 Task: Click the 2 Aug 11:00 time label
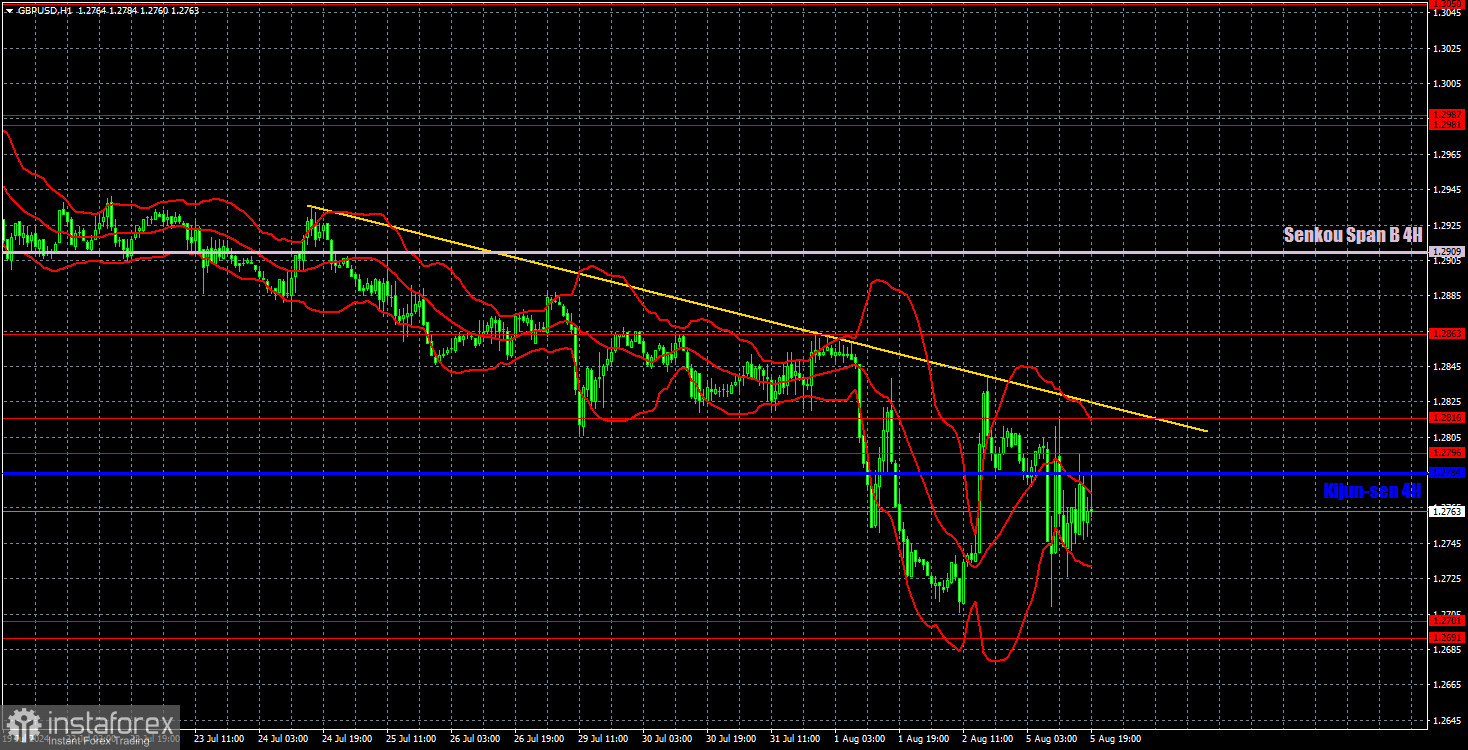coord(988,739)
